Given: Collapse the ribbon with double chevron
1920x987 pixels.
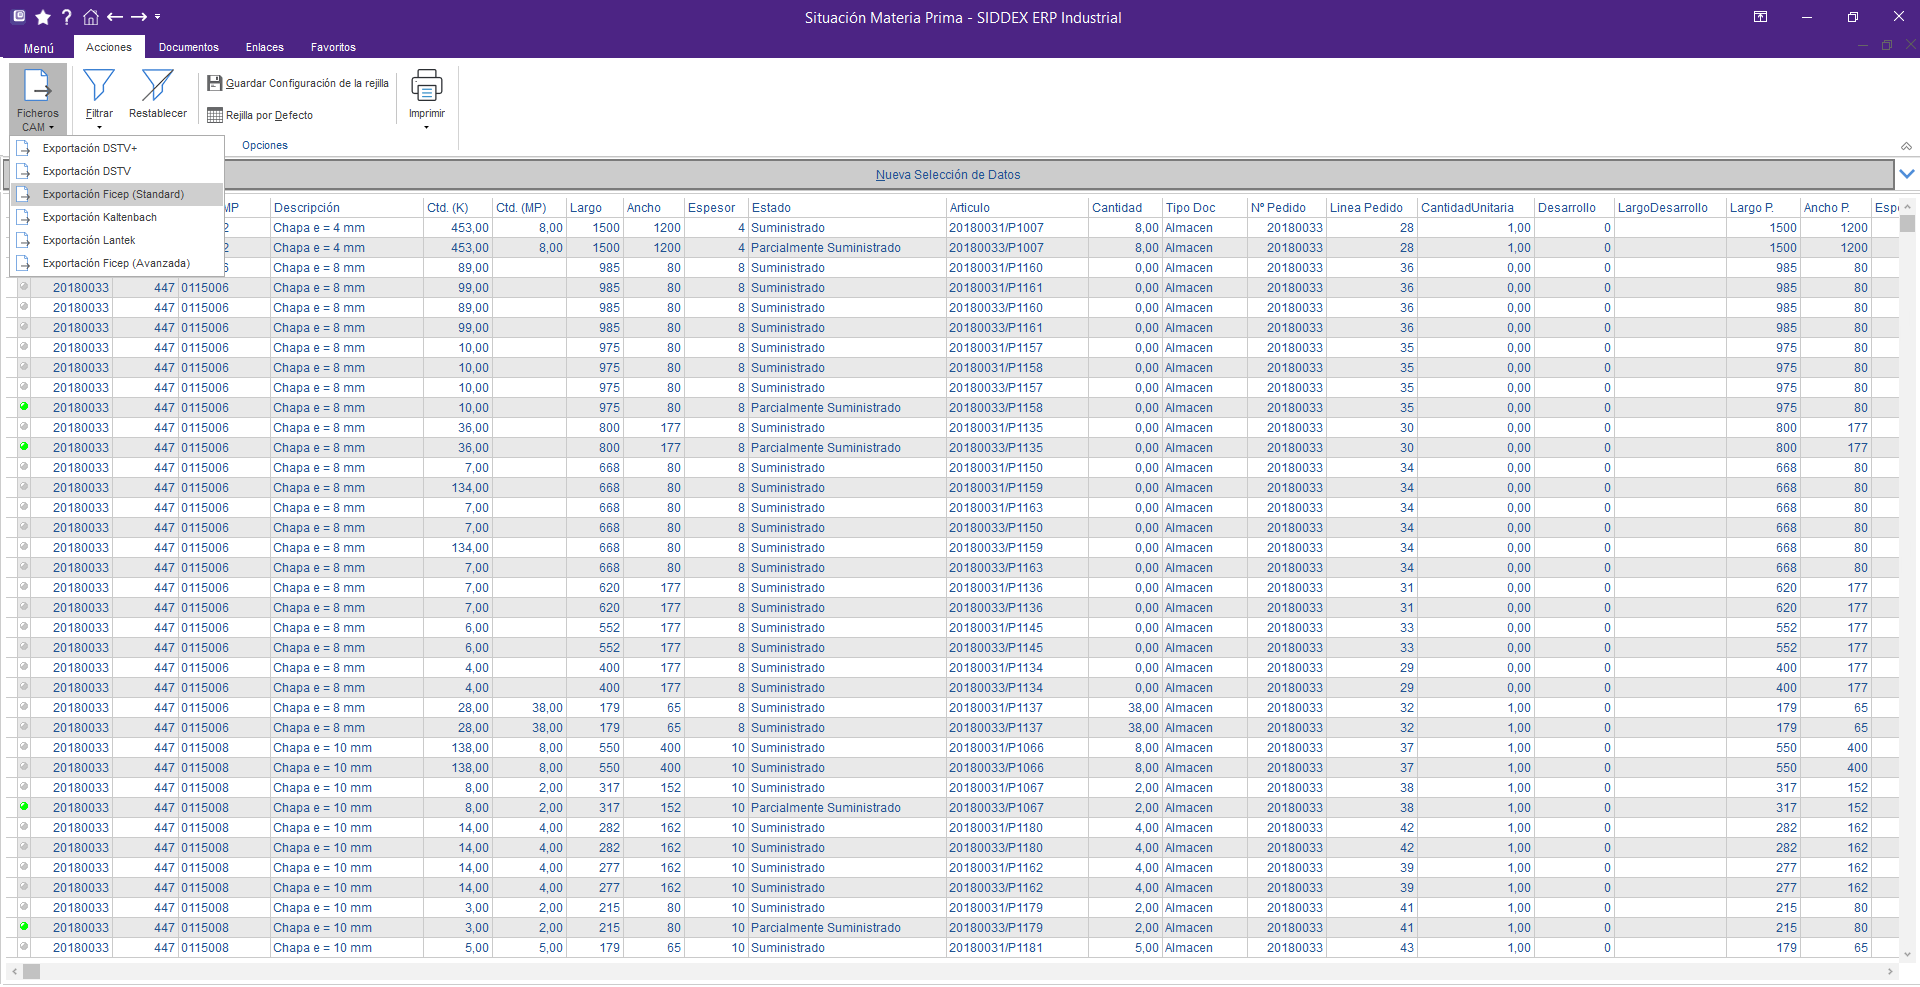Looking at the screenshot, I should click(1906, 146).
